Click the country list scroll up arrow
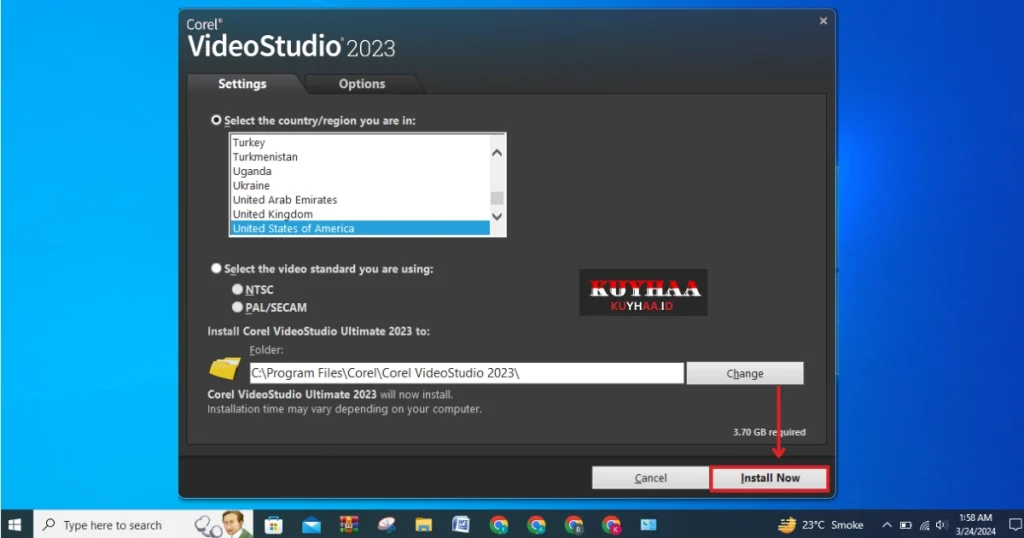The image size is (1024, 538). (x=497, y=153)
